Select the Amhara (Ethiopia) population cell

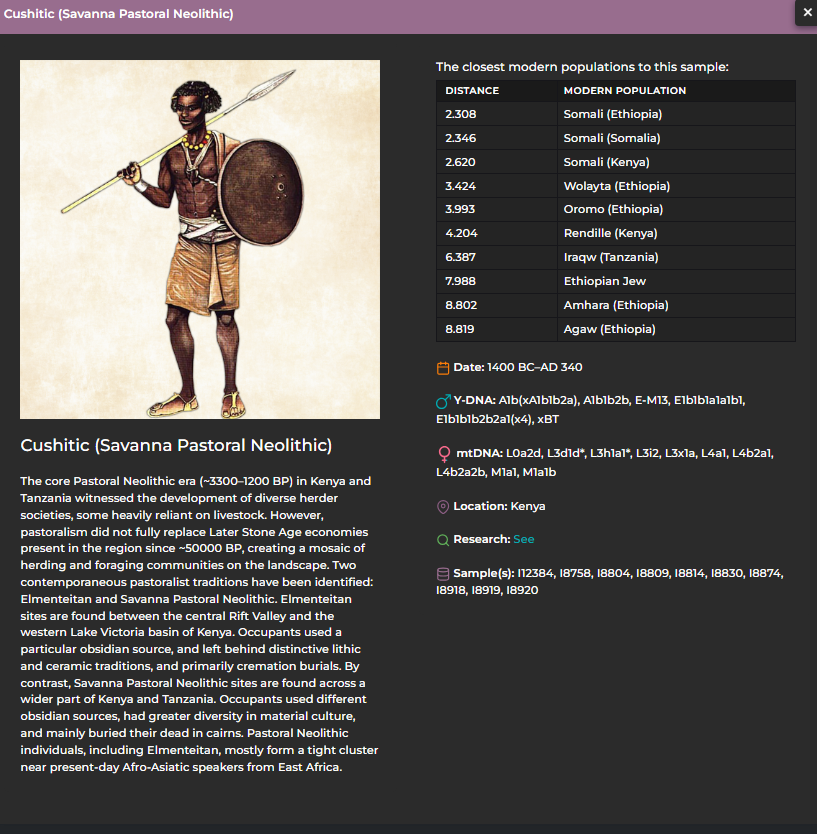[x=677, y=305]
